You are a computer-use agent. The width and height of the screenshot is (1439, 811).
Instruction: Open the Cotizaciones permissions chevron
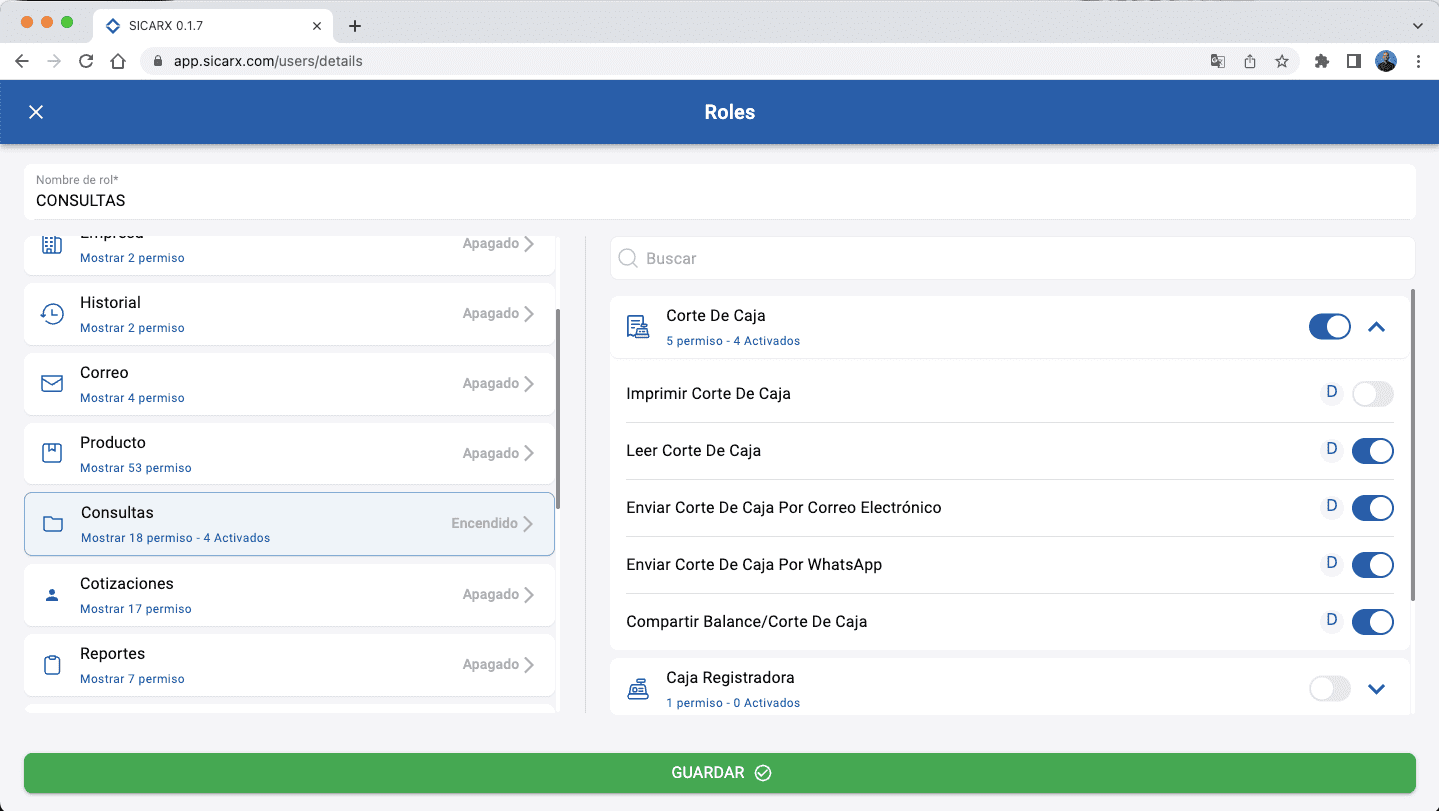529,595
